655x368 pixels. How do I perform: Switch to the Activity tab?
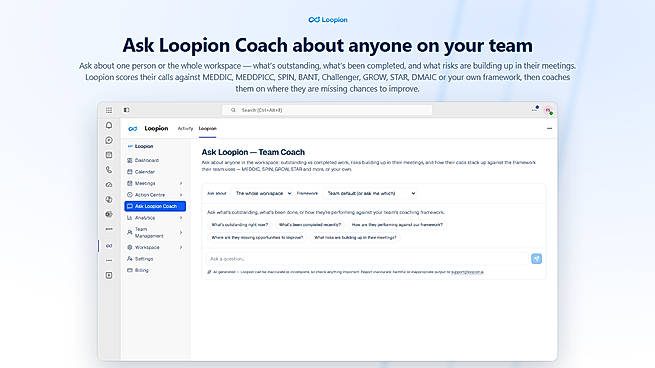pos(185,129)
